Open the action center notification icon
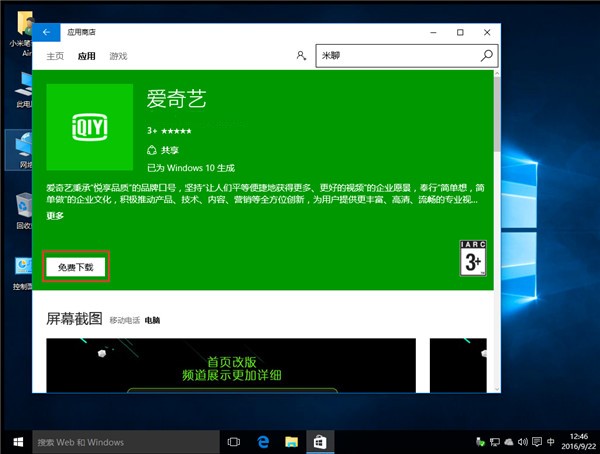The image size is (600, 454). tap(537, 442)
